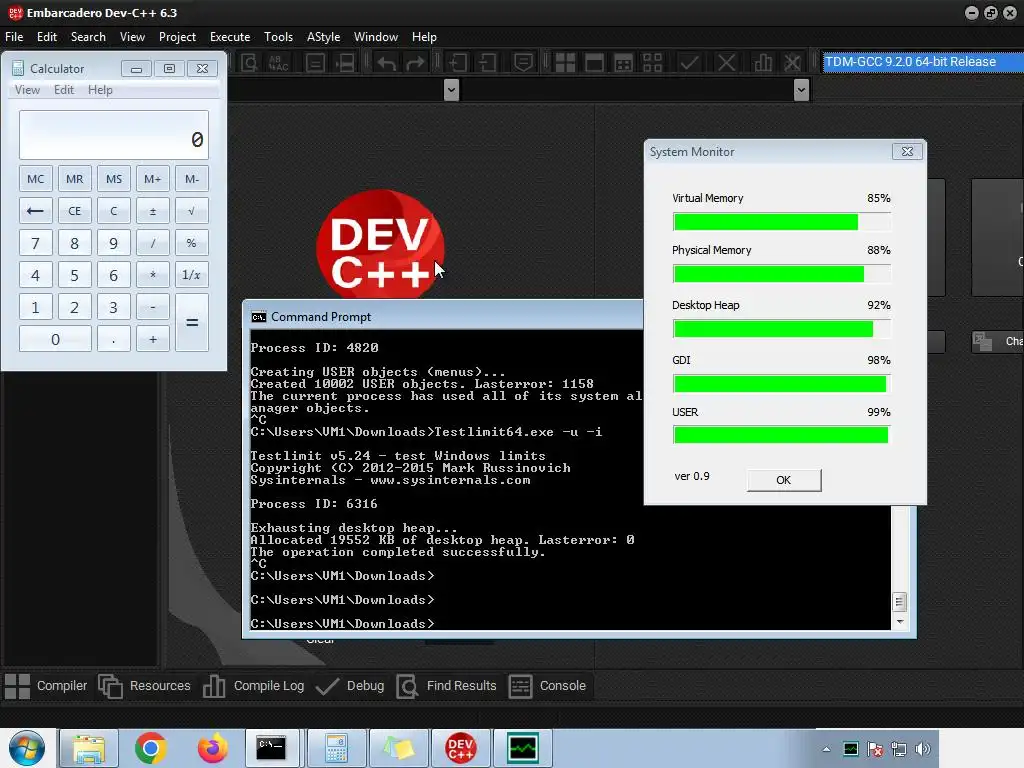This screenshot has height=768, width=1024.
Task: Click the System Monitor taskbar icon
Action: click(522, 748)
